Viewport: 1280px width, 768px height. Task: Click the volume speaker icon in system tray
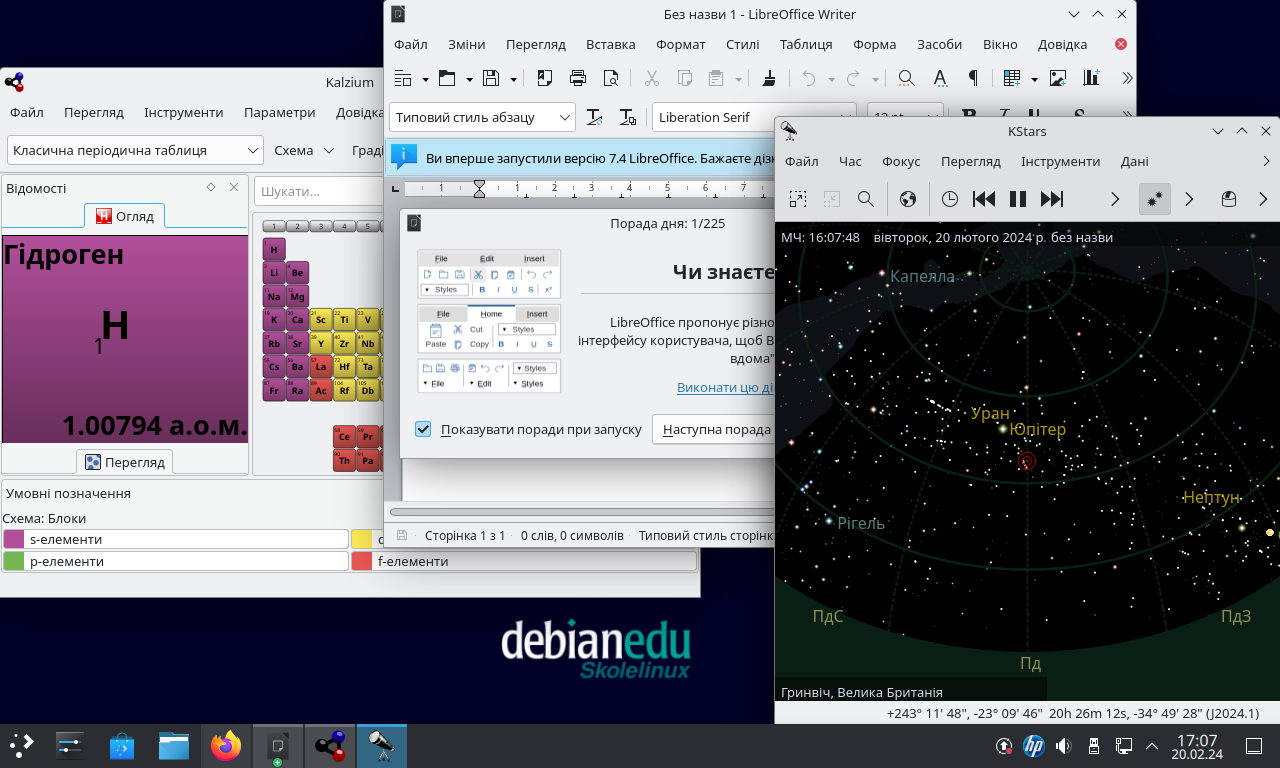1063,746
